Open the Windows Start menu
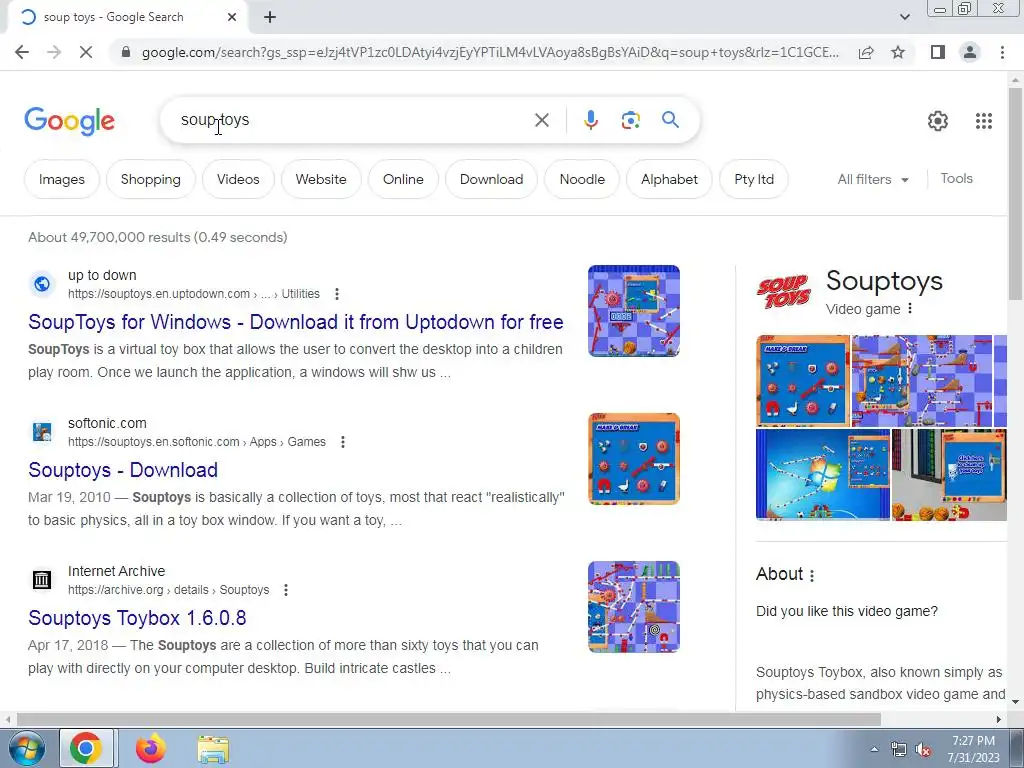The height and width of the screenshot is (768, 1024). (26, 749)
